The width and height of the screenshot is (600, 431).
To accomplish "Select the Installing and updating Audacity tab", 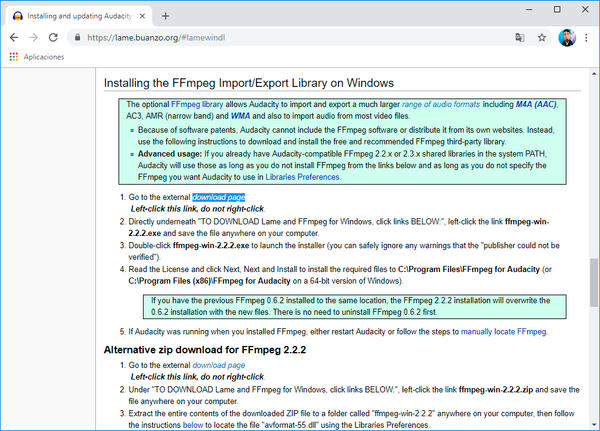I will coord(79,16).
